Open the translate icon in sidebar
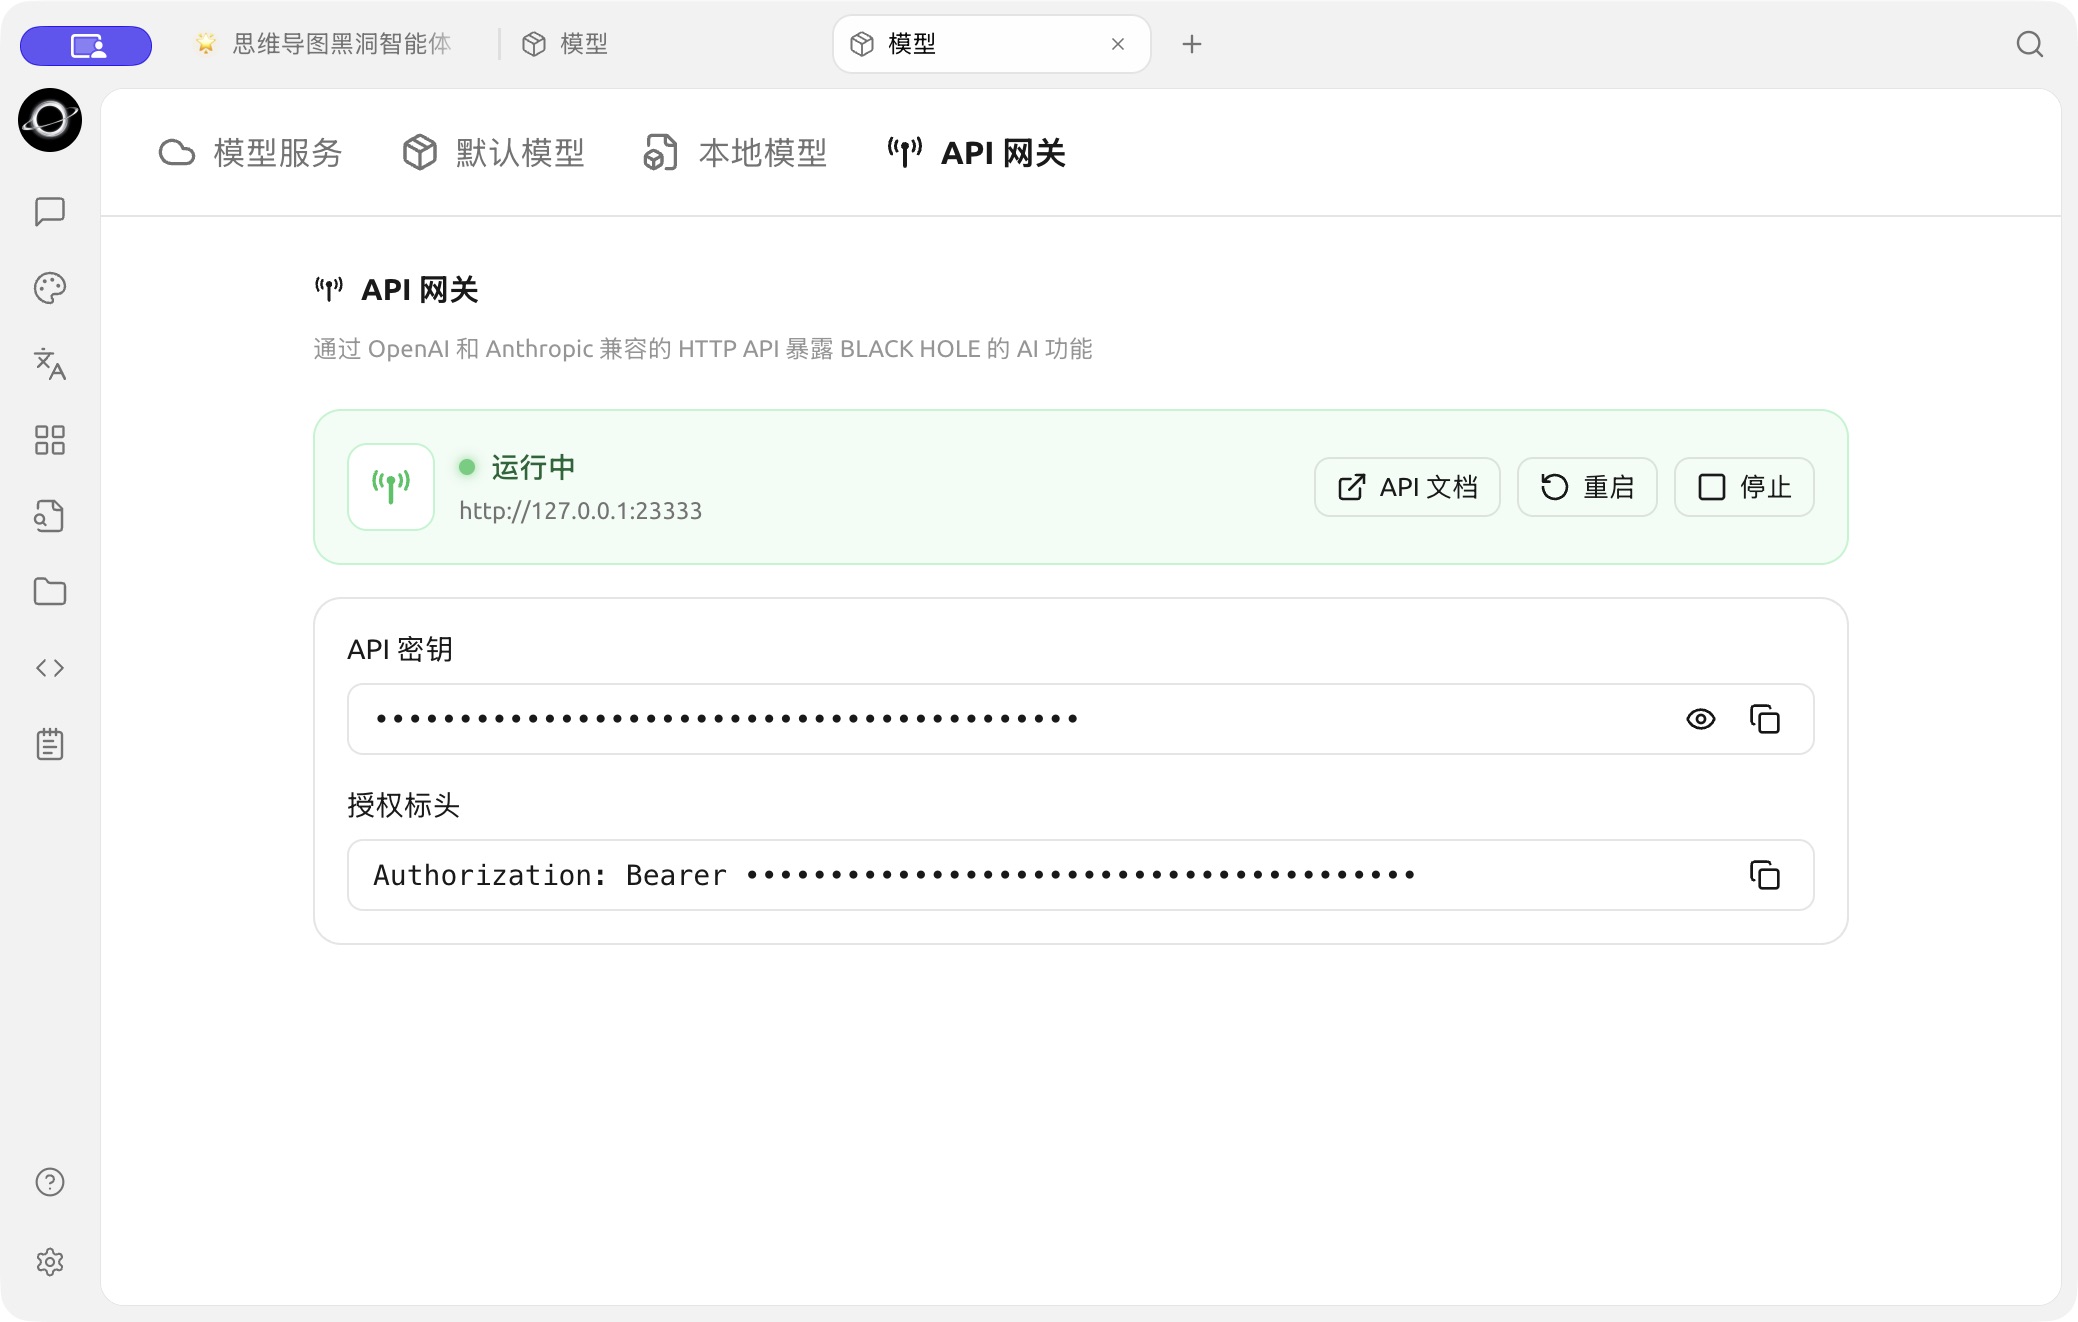 pos(50,364)
